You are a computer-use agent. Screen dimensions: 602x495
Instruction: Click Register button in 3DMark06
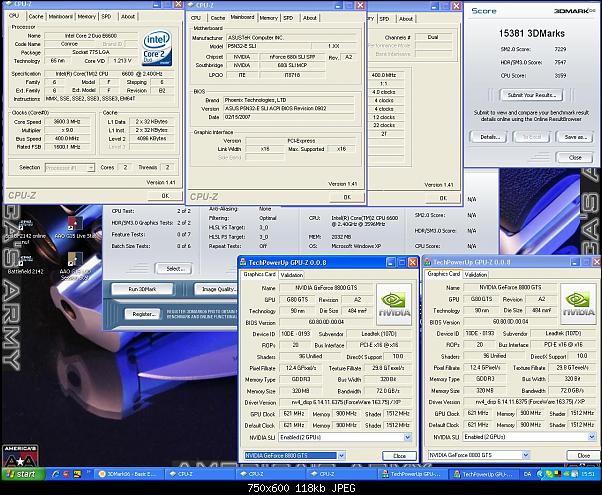click(x=143, y=314)
